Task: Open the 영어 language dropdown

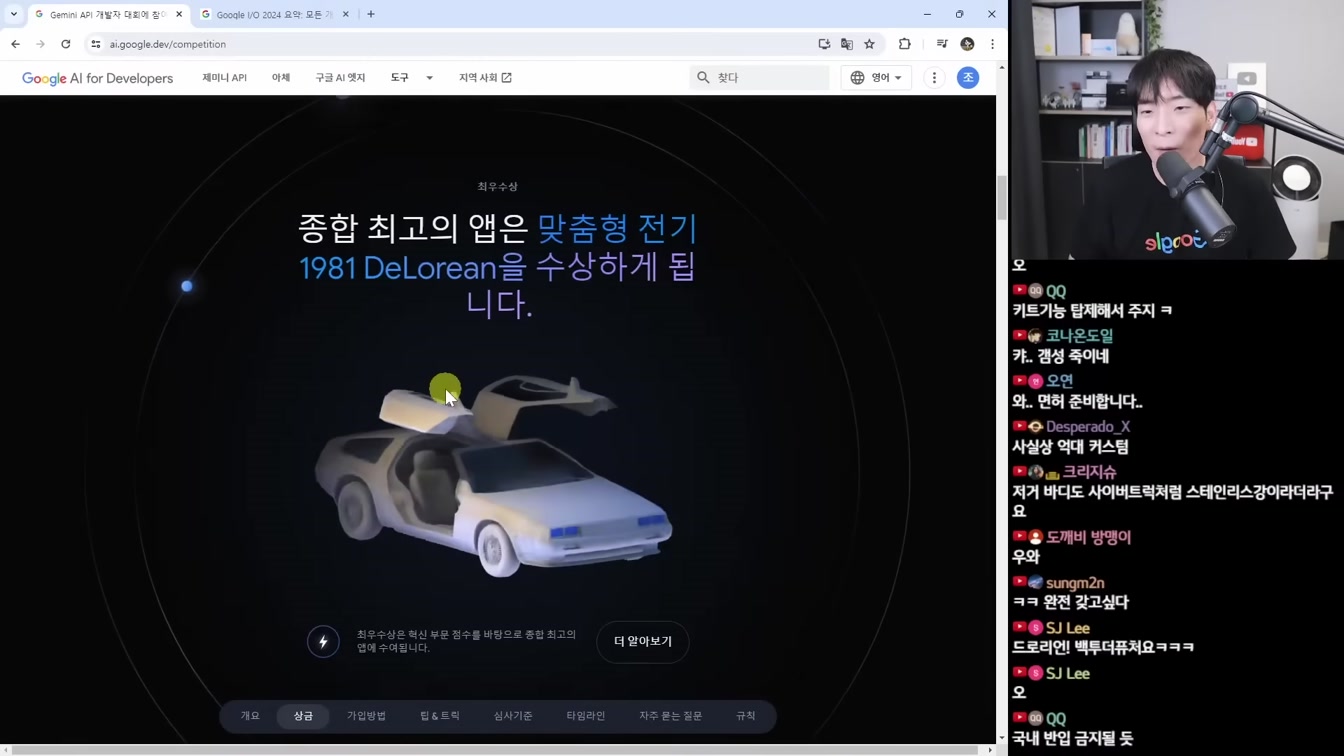Action: click(x=876, y=77)
